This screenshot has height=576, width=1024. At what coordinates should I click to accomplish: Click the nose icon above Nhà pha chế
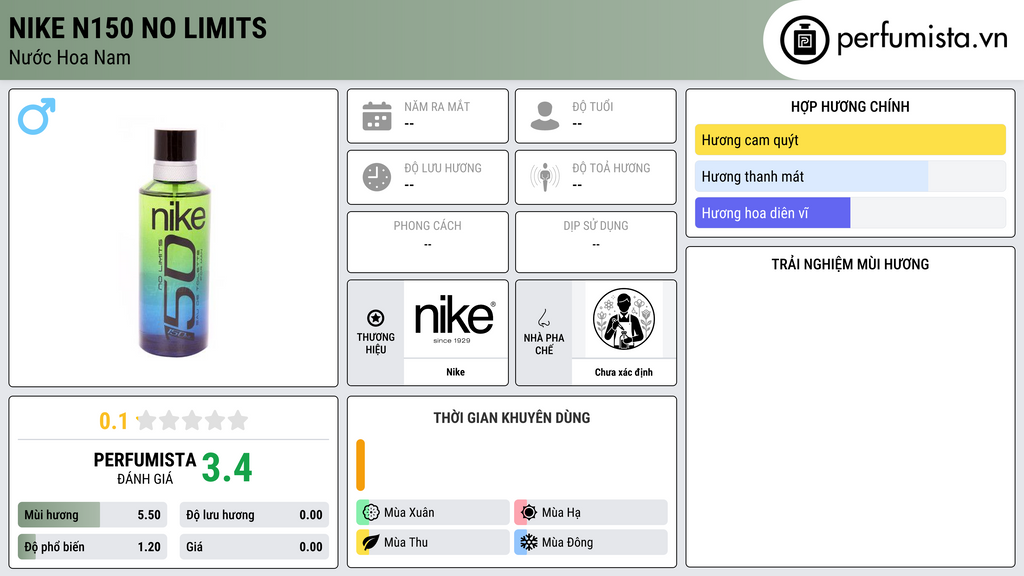pos(543,318)
